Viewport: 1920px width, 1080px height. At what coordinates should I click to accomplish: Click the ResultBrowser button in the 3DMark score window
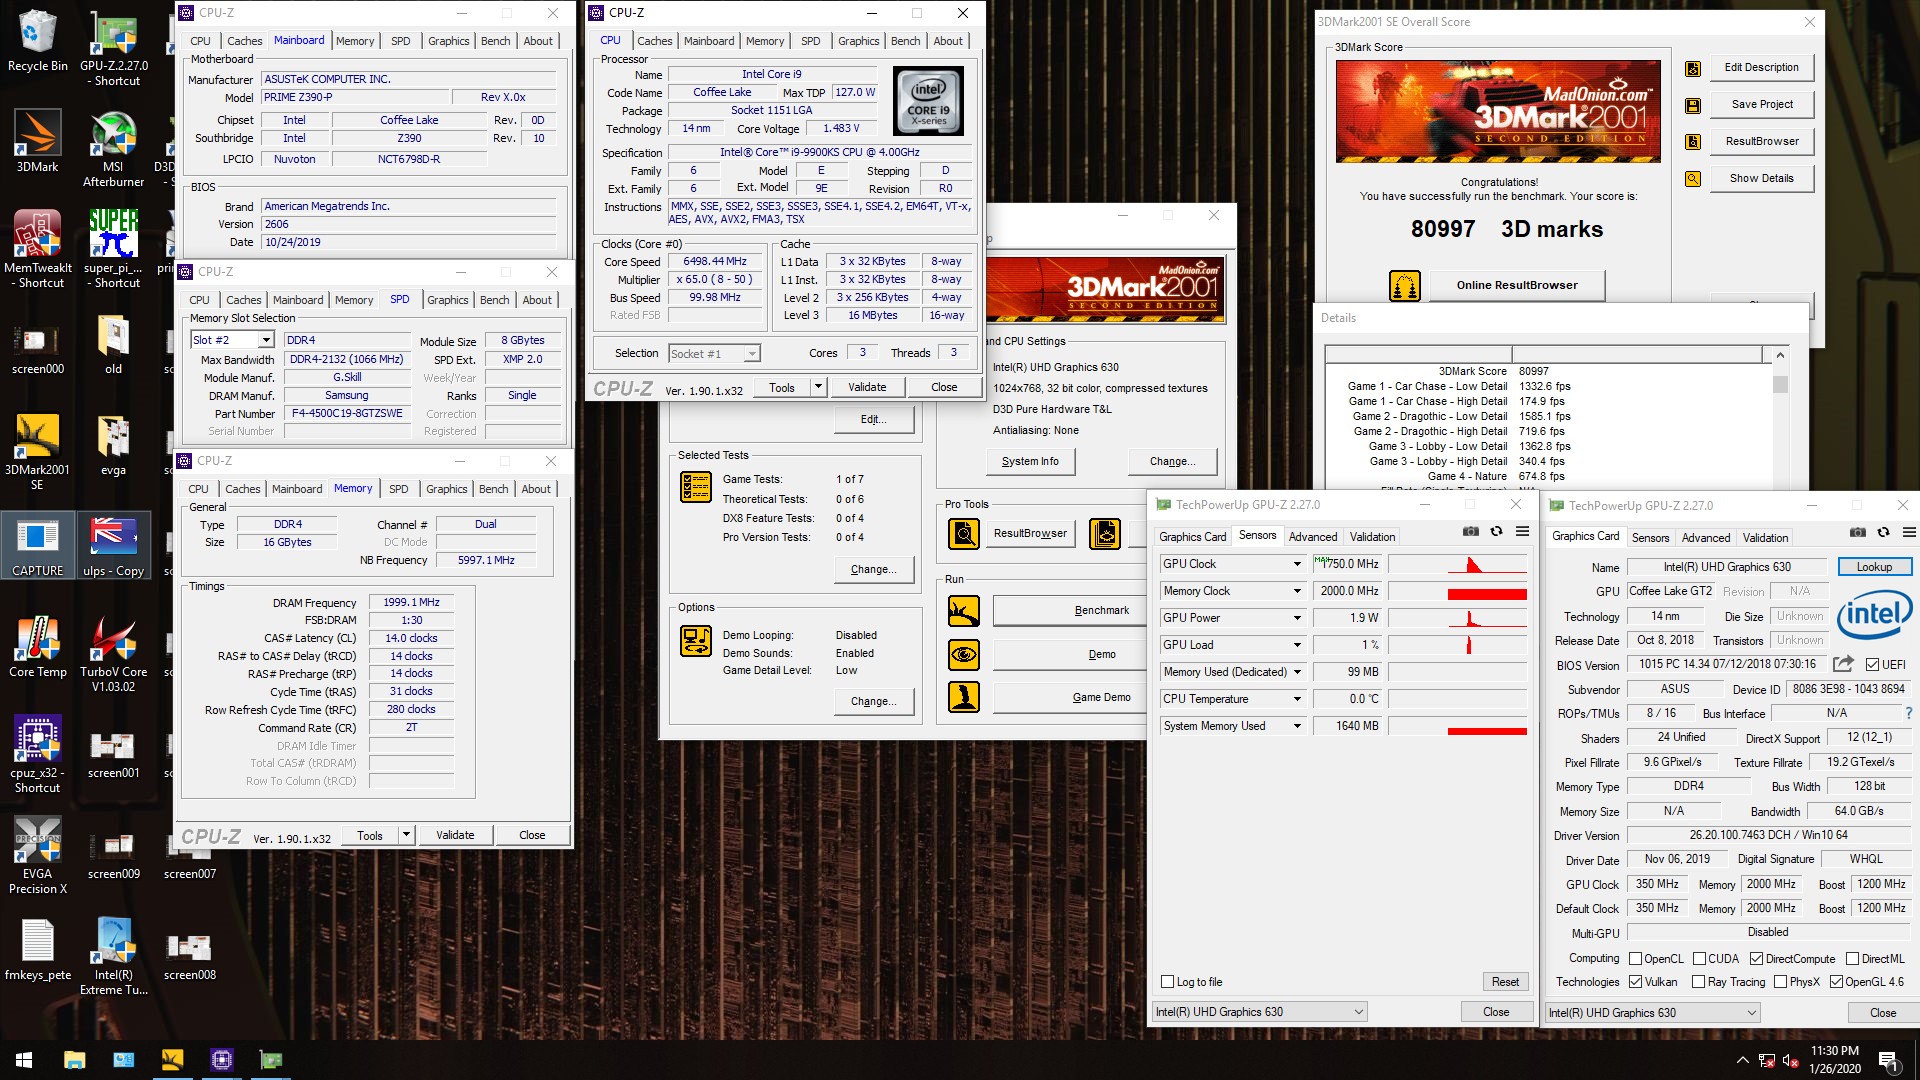coord(1762,142)
